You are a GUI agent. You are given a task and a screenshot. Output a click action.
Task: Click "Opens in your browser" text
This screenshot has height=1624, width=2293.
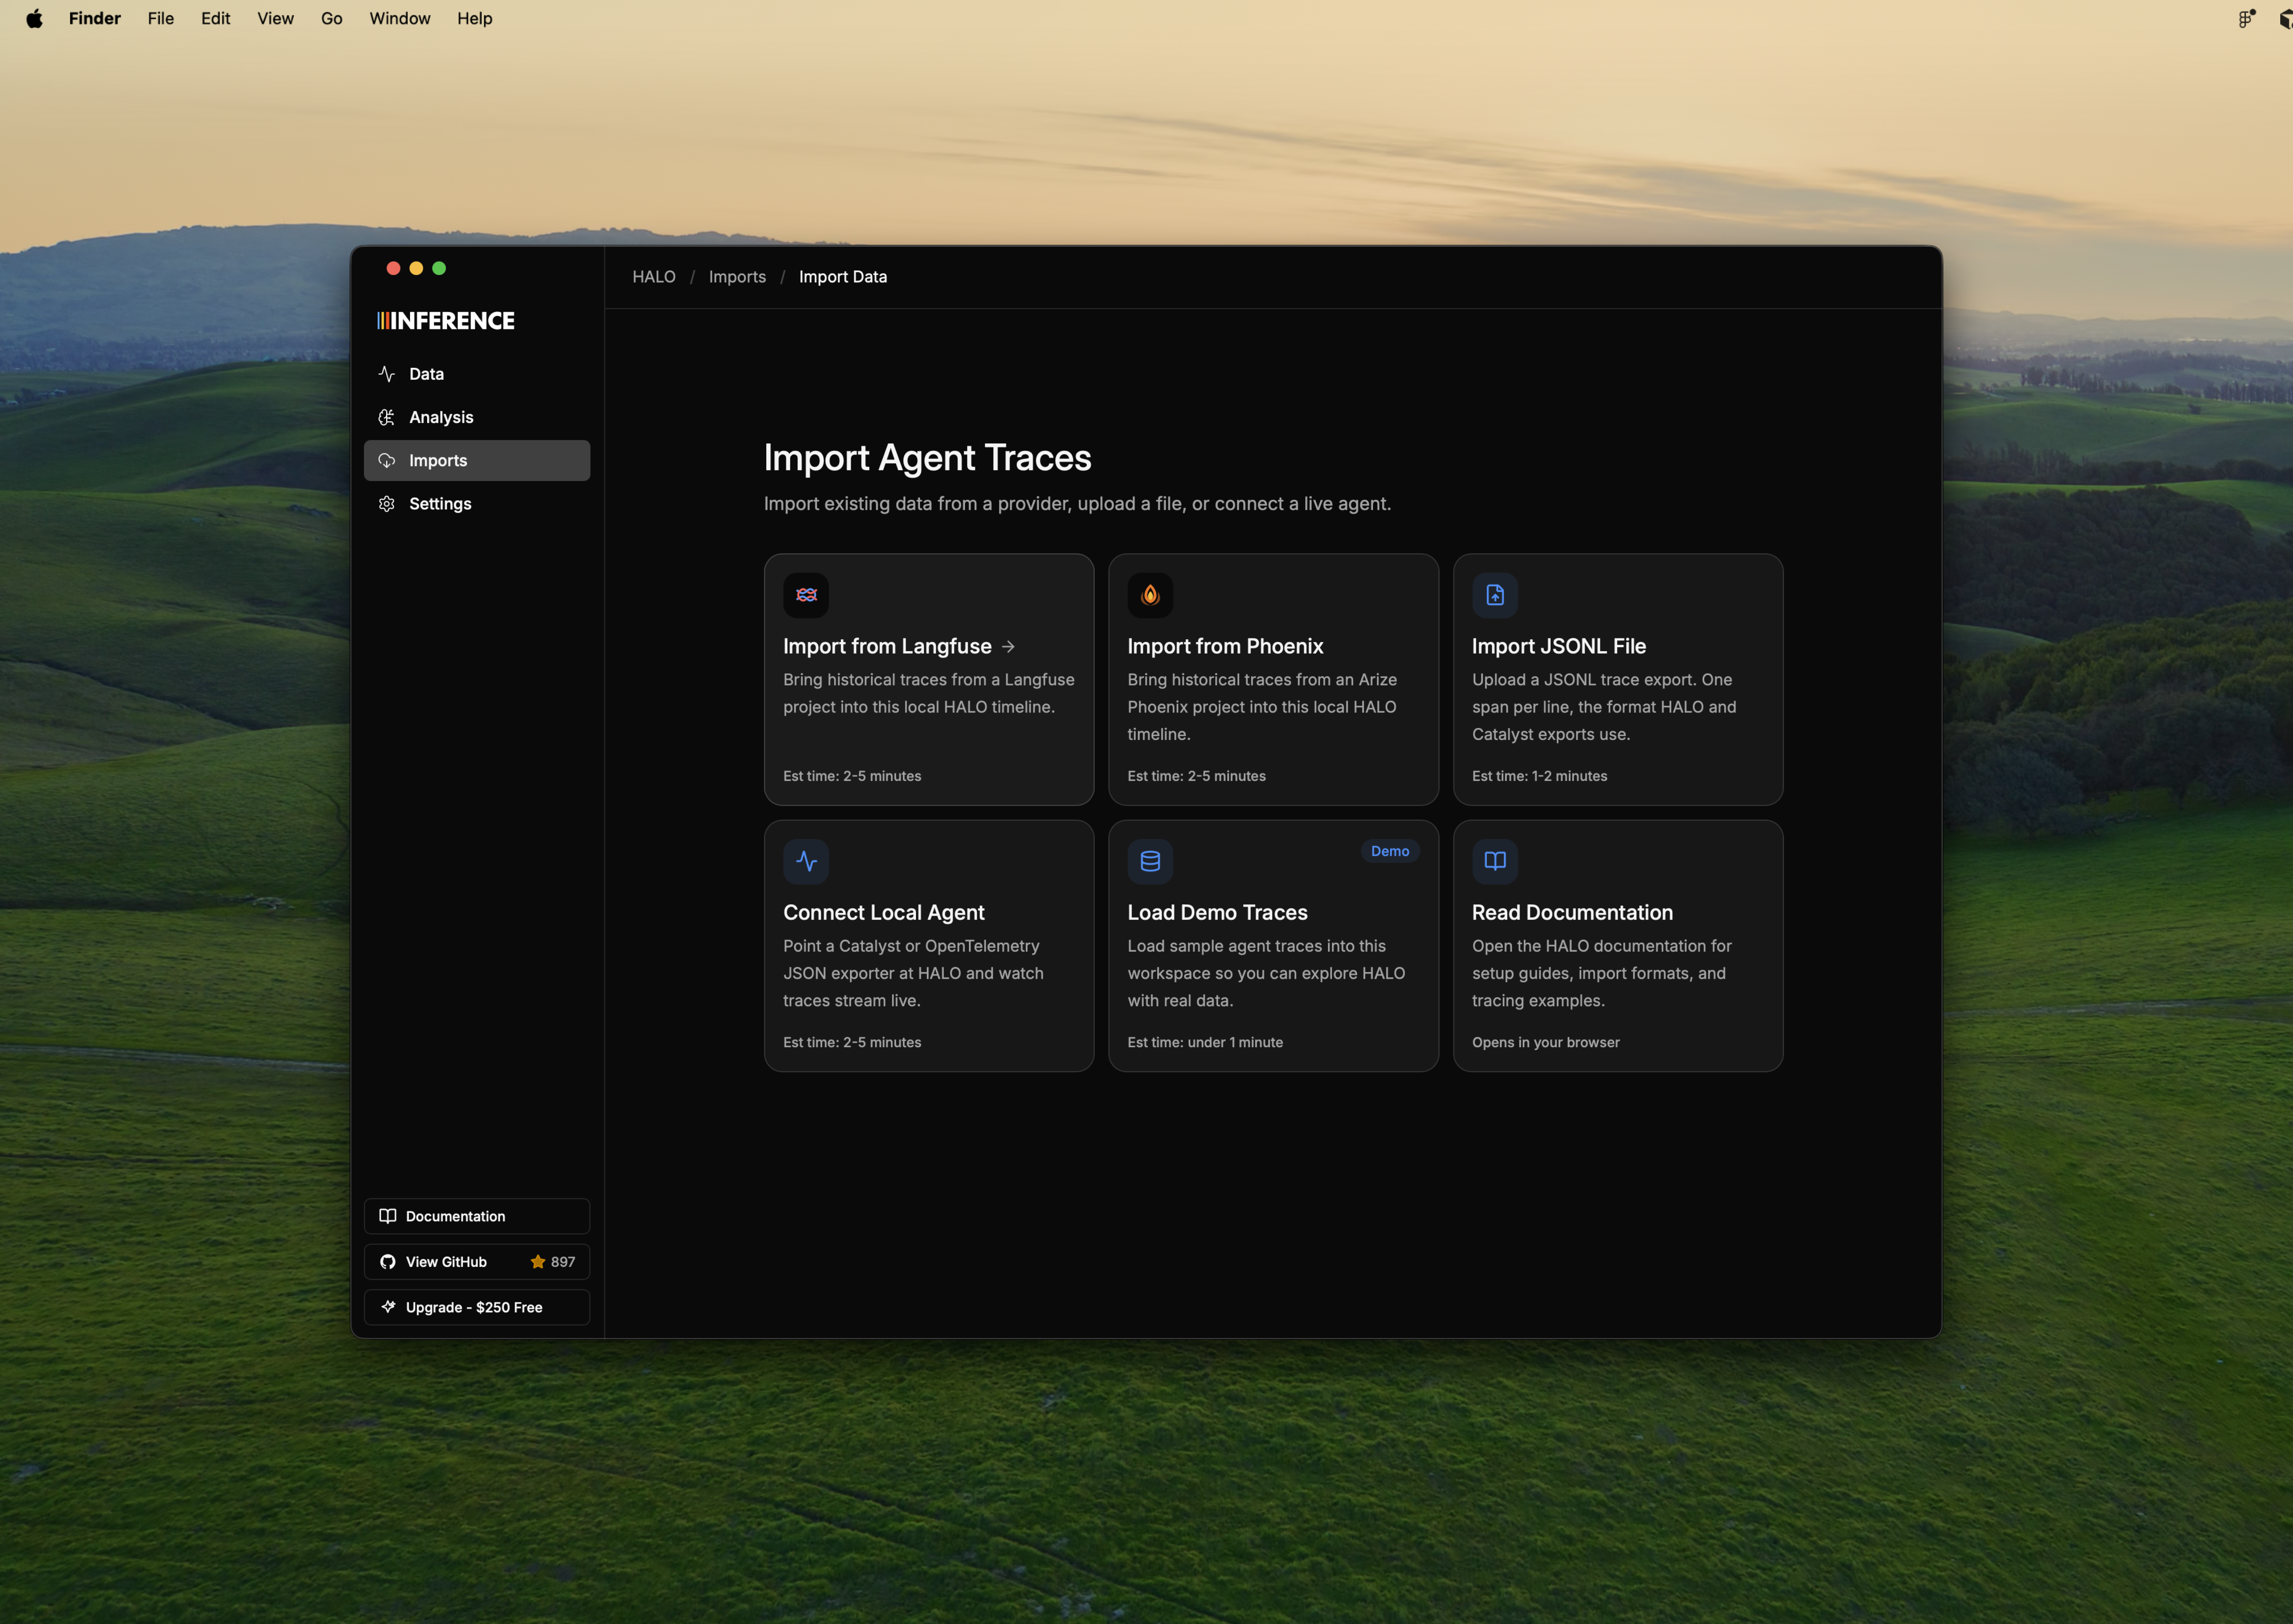tap(1546, 1042)
